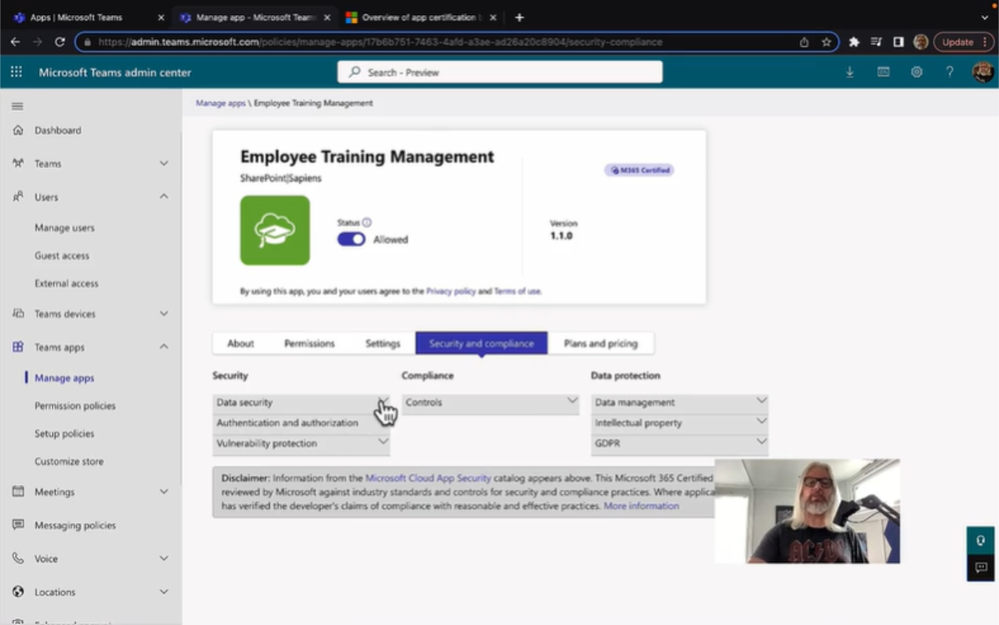
Task: Switch to the Settings tab
Action: (383, 343)
